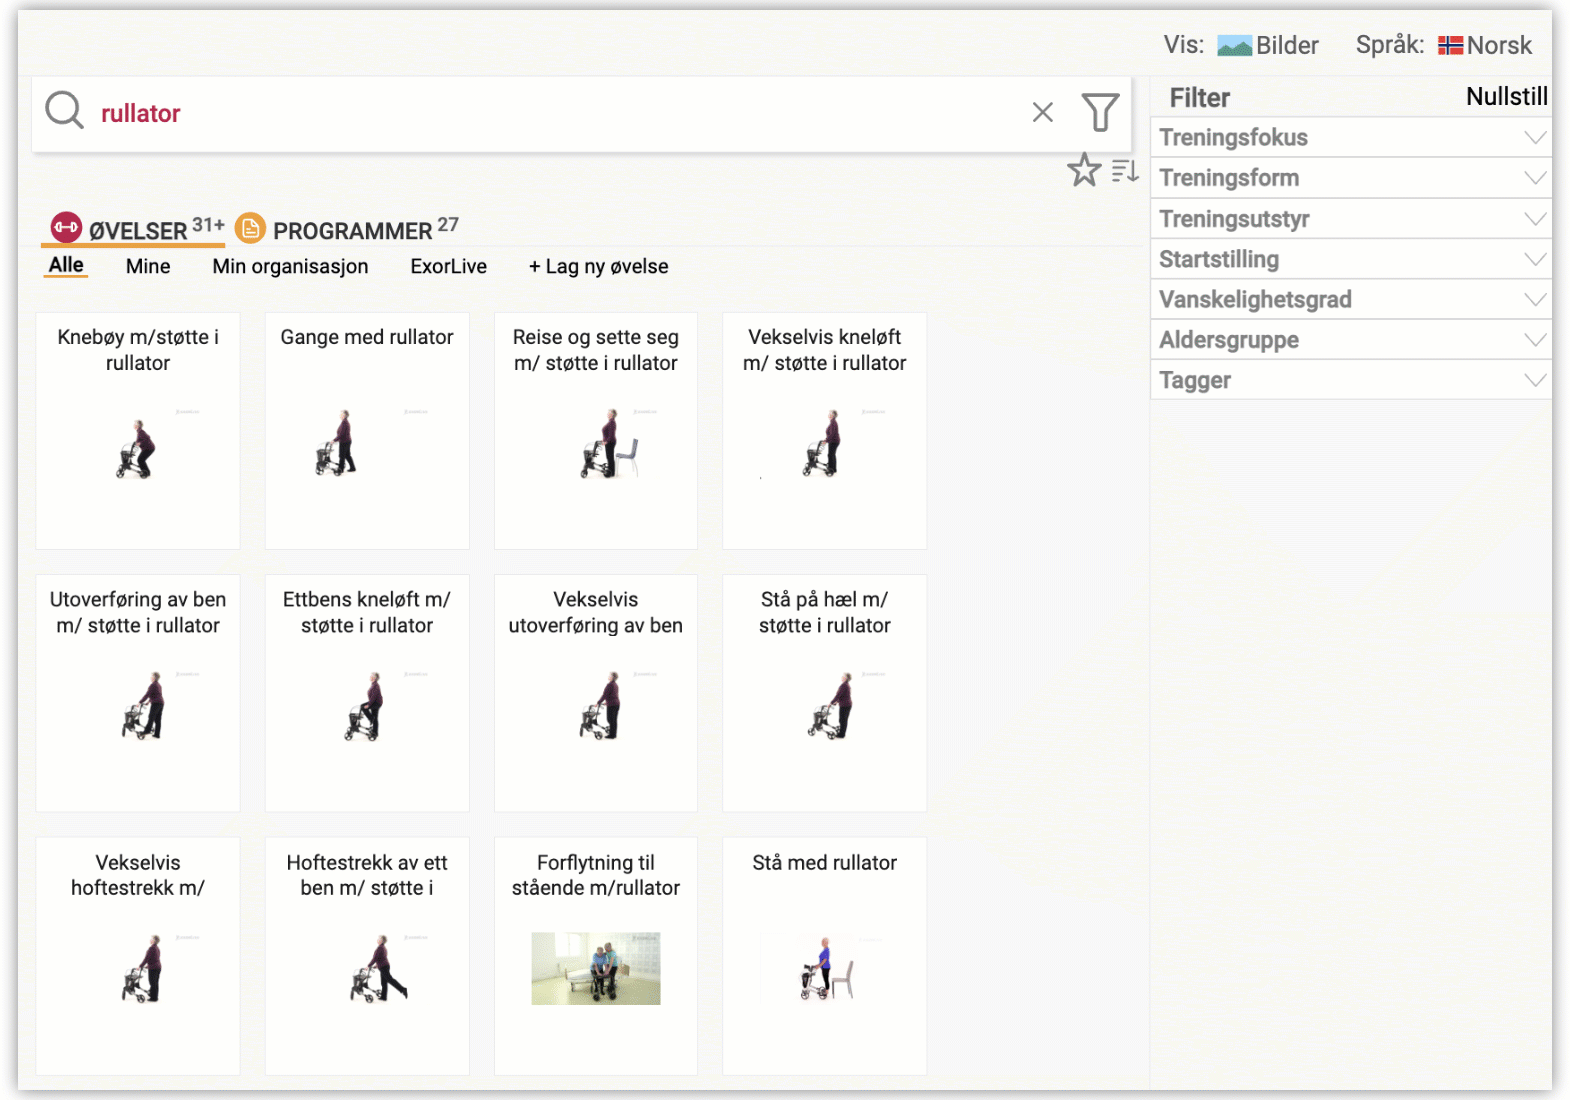Click the orange Programmer document icon

[x=250, y=229]
